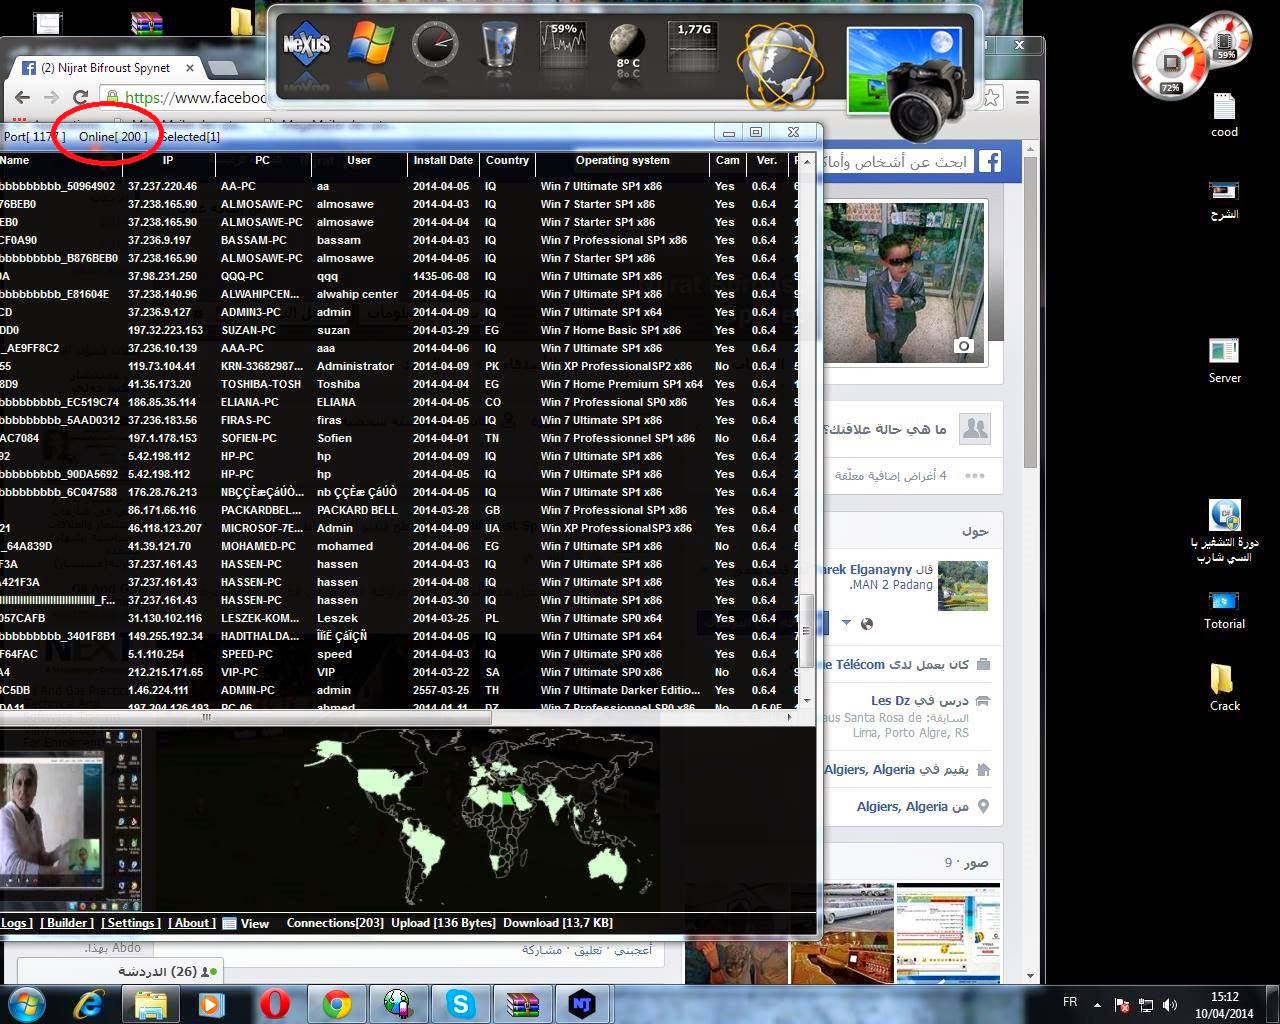Viewport: 1280px width, 1024px height.
Task: Open the Crack folder on desktop
Action: (1224, 687)
